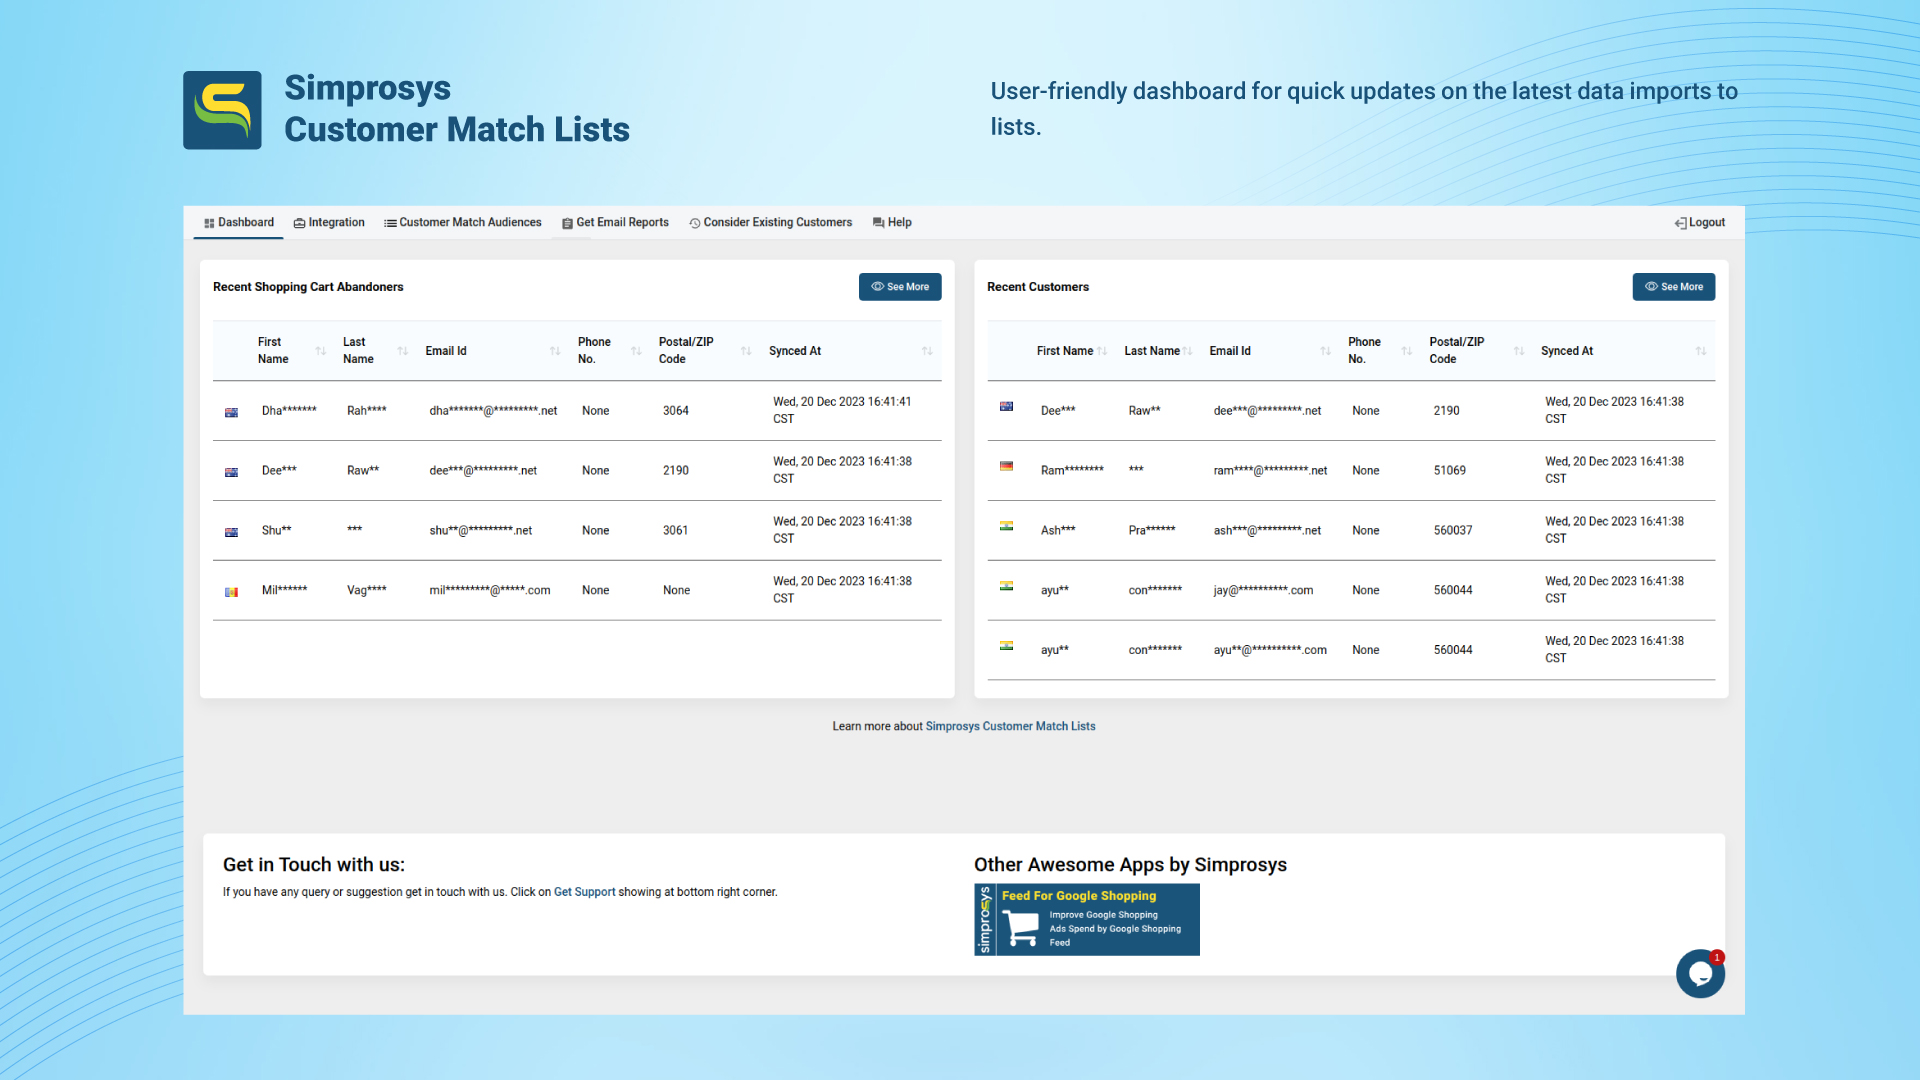Sort Recent Customers by Synced At
The image size is (1920, 1080).
(x=1701, y=351)
